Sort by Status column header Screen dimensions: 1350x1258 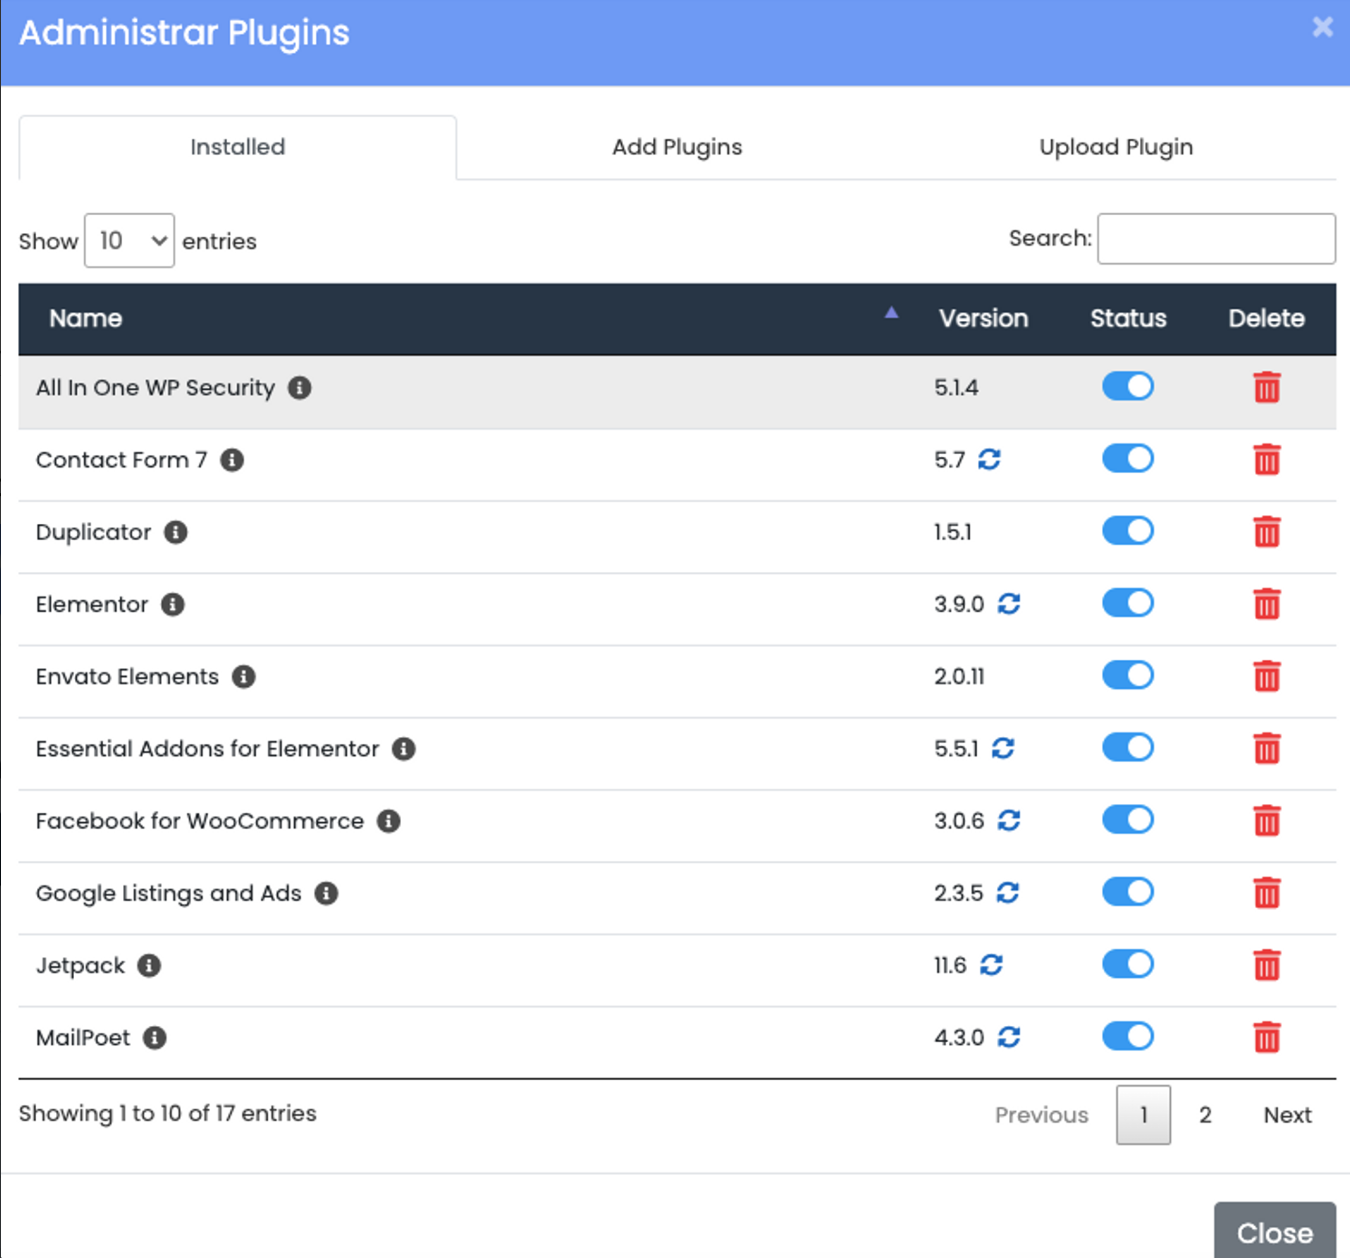[1128, 319]
